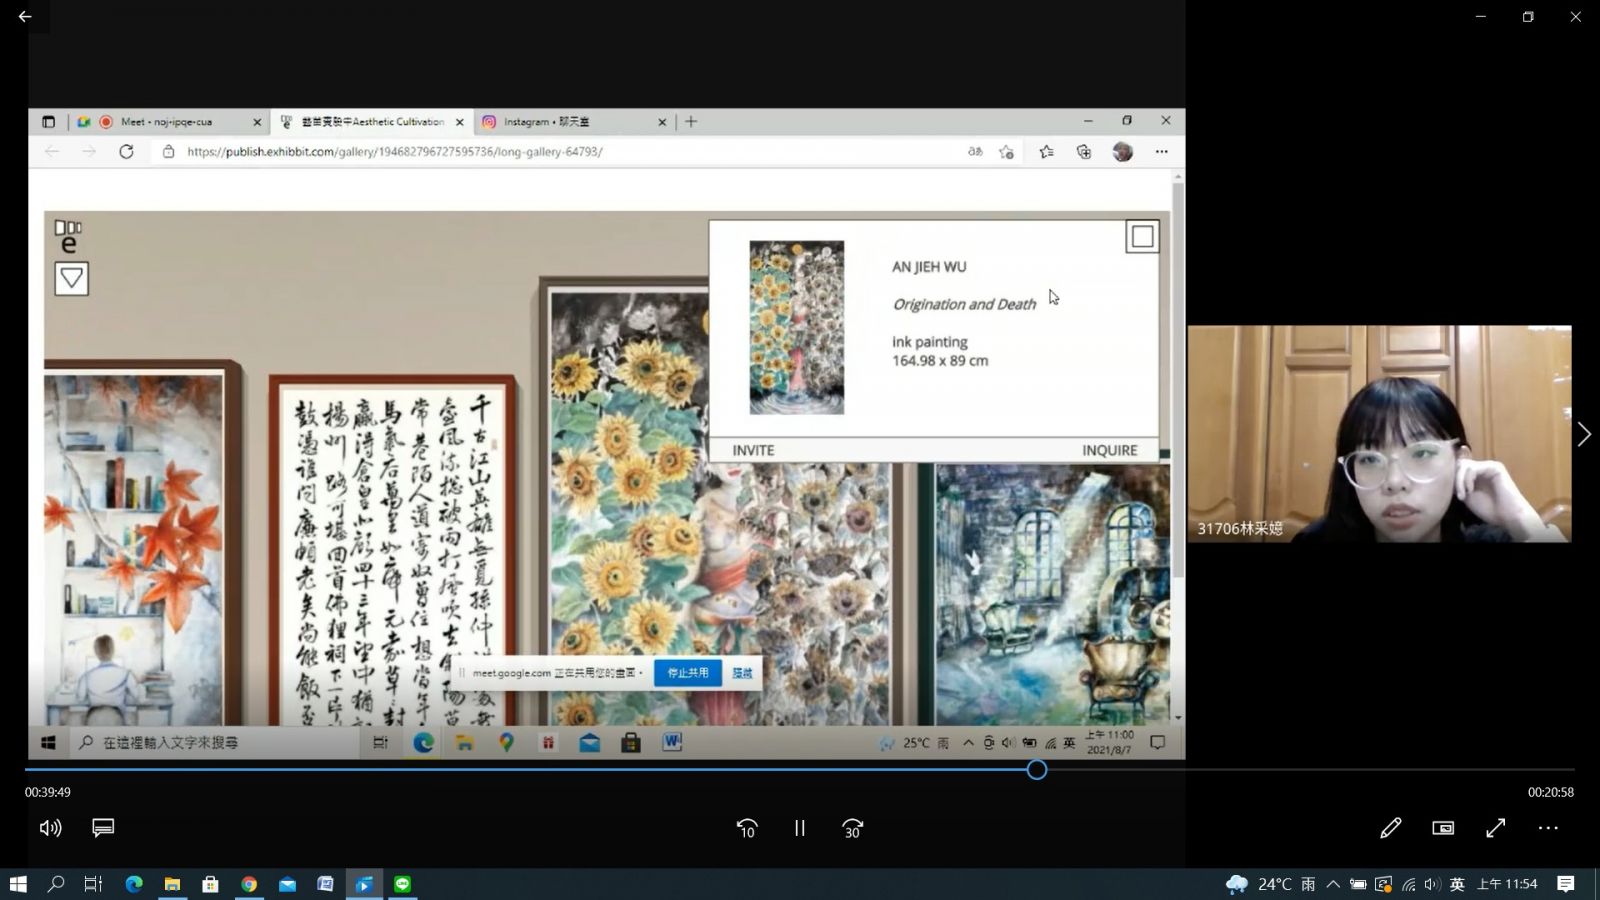Switch to the Aesthetic Cultivation tab
Viewport: 1600px width, 900px height.
click(372, 122)
